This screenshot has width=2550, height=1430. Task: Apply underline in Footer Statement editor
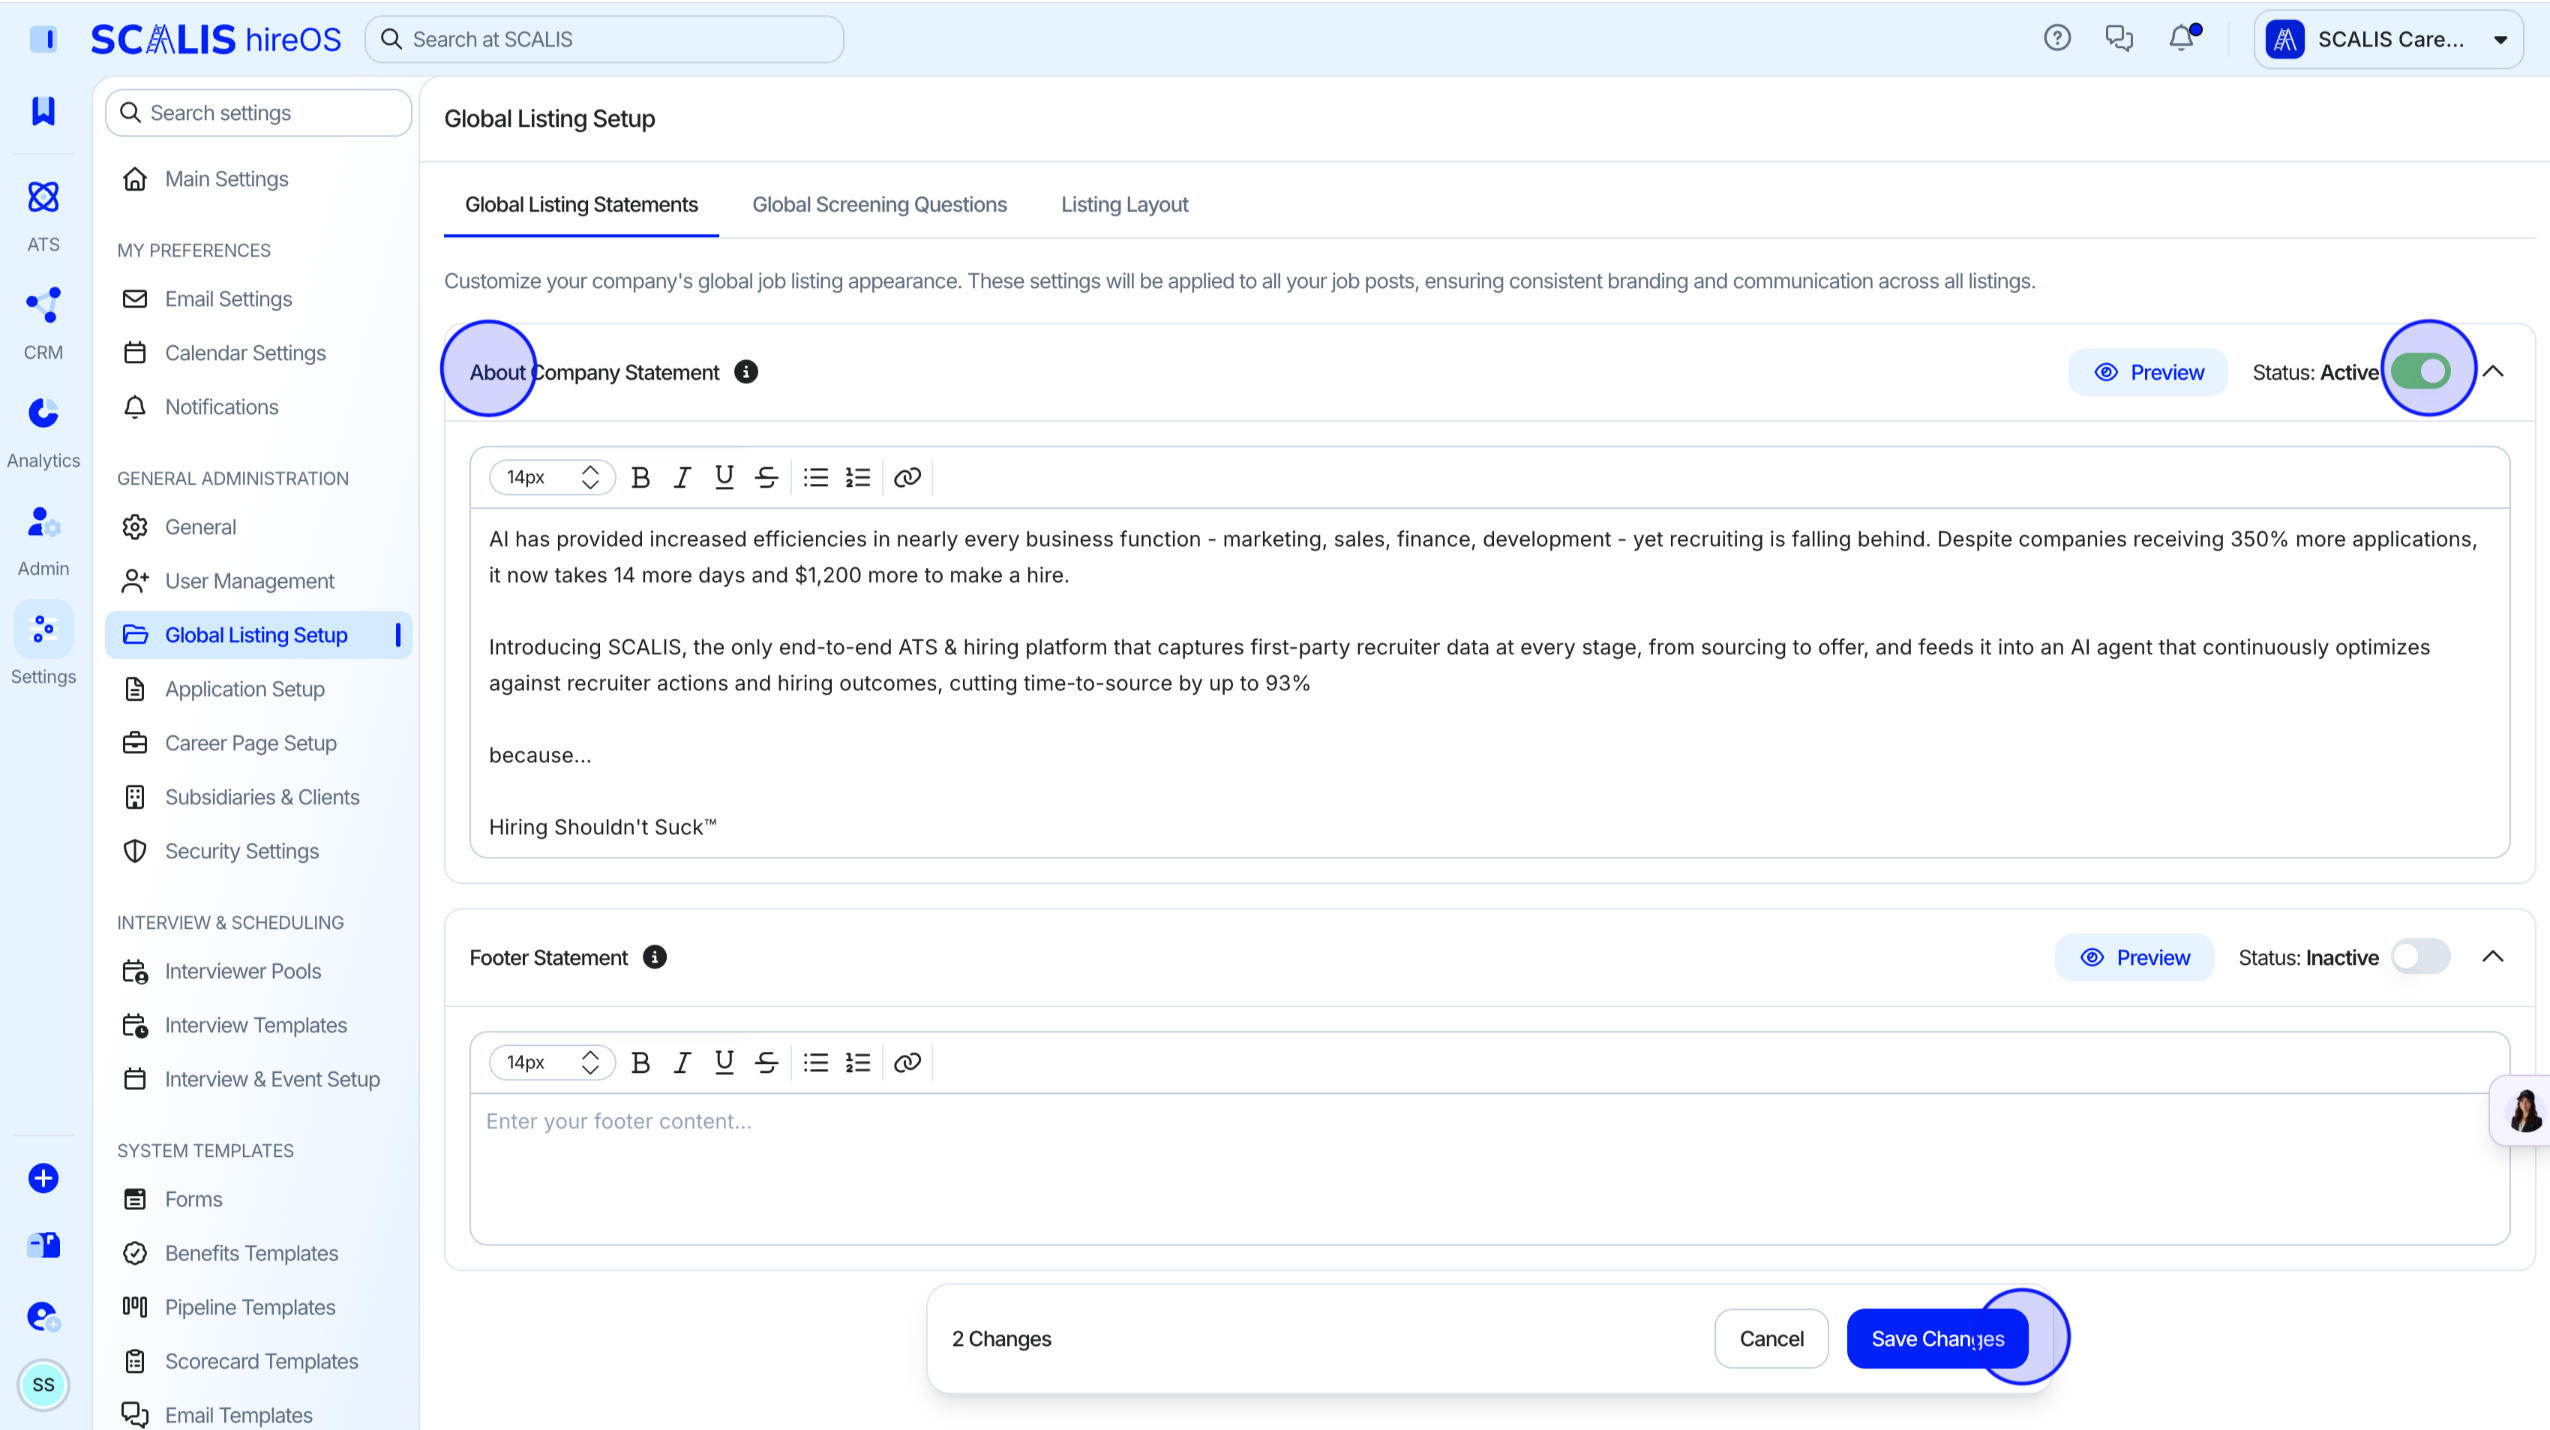(x=725, y=1063)
